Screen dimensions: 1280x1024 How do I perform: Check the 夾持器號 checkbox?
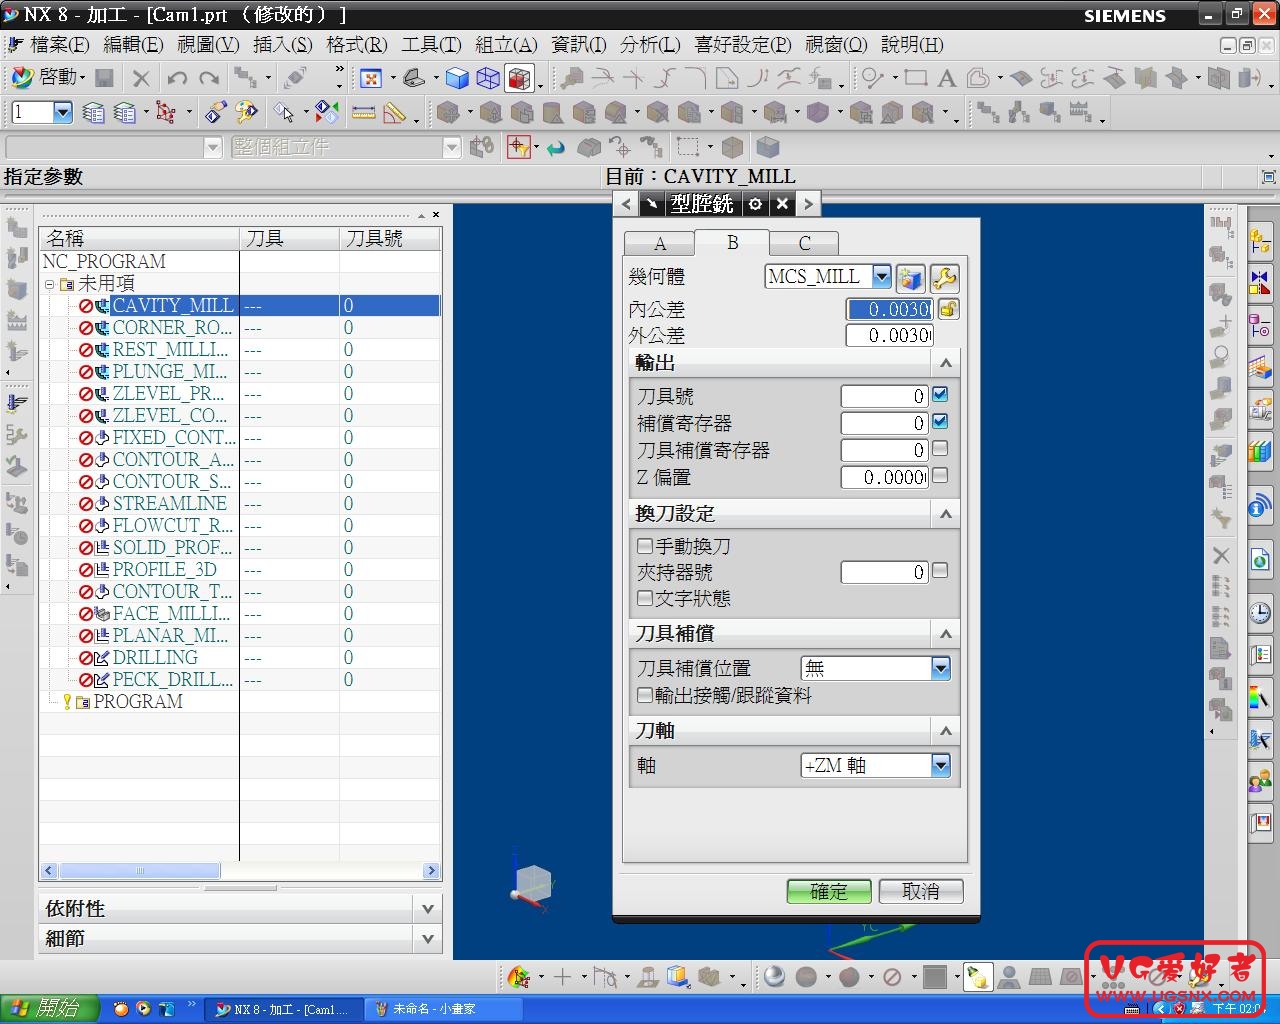click(940, 571)
